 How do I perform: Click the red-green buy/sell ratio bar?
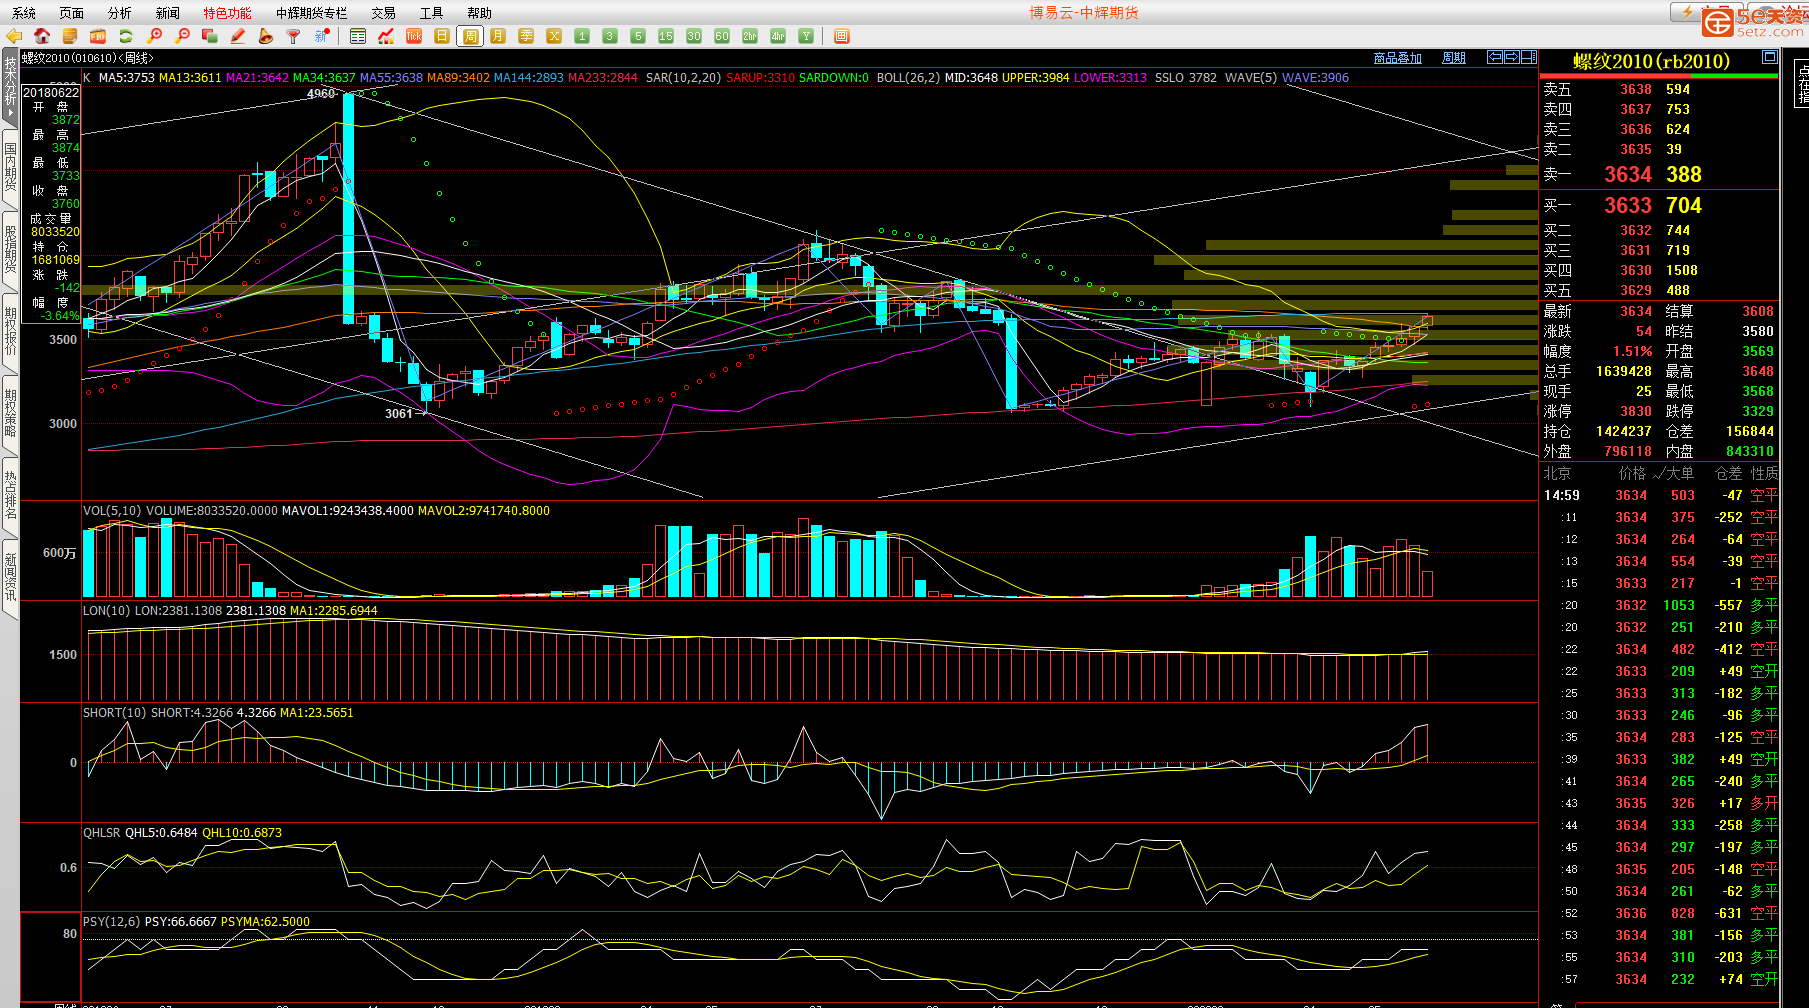click(x=1658, y=76)
